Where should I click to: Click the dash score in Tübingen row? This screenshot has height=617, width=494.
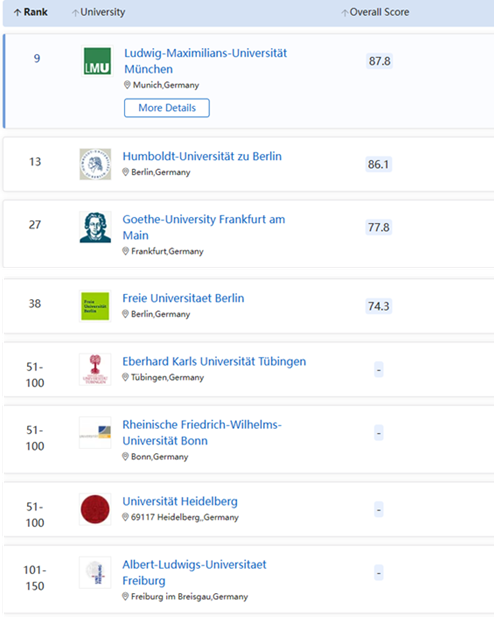pyautogui.click(x=379, y=369)
